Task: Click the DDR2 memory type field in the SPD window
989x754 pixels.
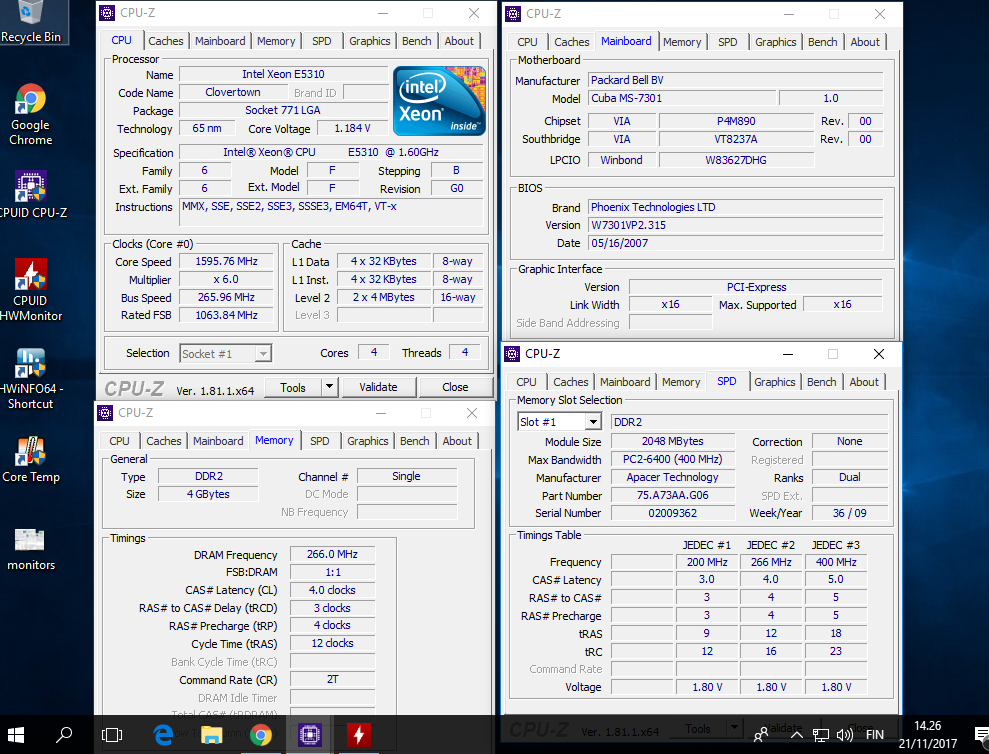Action: point(749,422)
